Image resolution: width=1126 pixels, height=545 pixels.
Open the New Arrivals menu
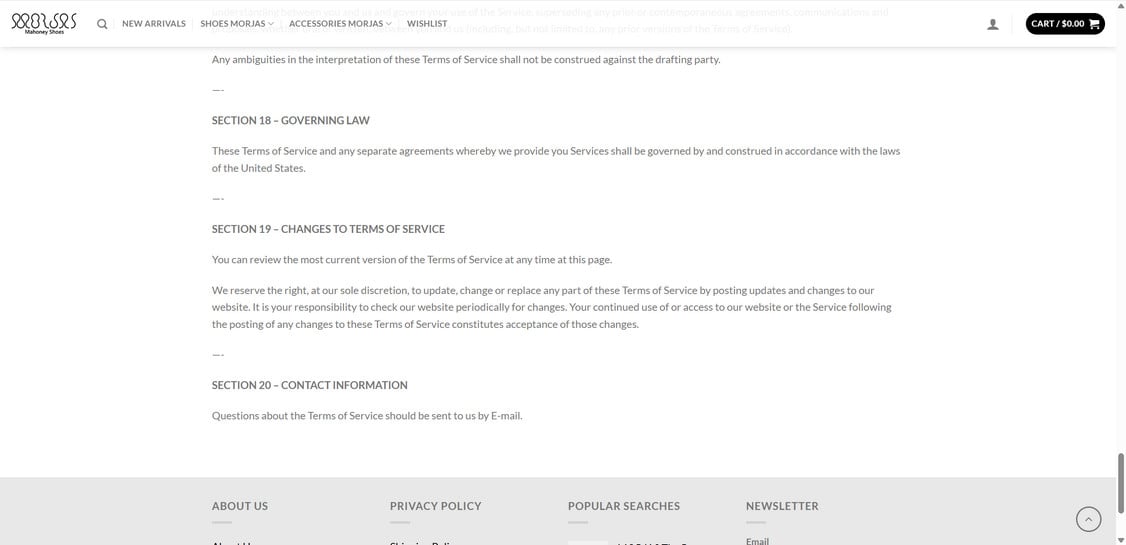pyautogui.click(x=154, y=24)
